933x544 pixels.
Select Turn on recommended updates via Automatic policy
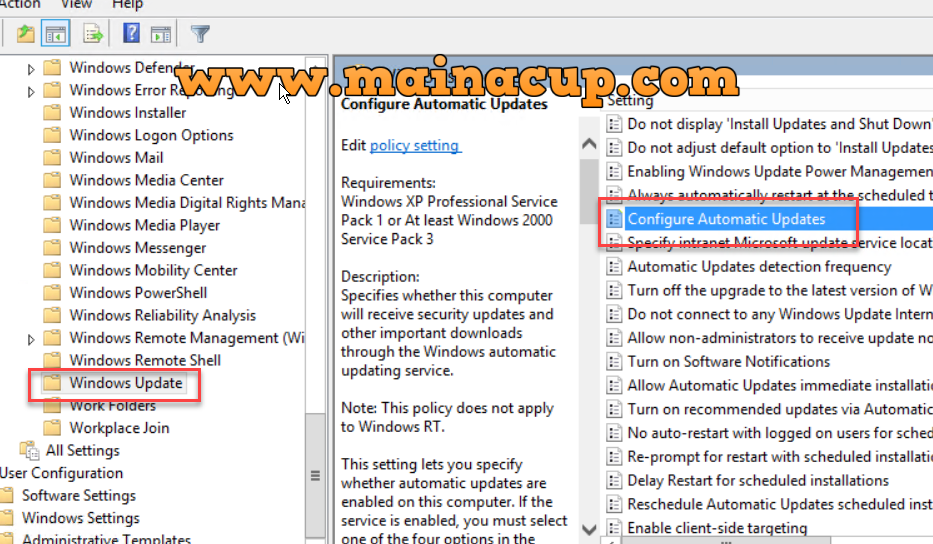tap(779, 409)
